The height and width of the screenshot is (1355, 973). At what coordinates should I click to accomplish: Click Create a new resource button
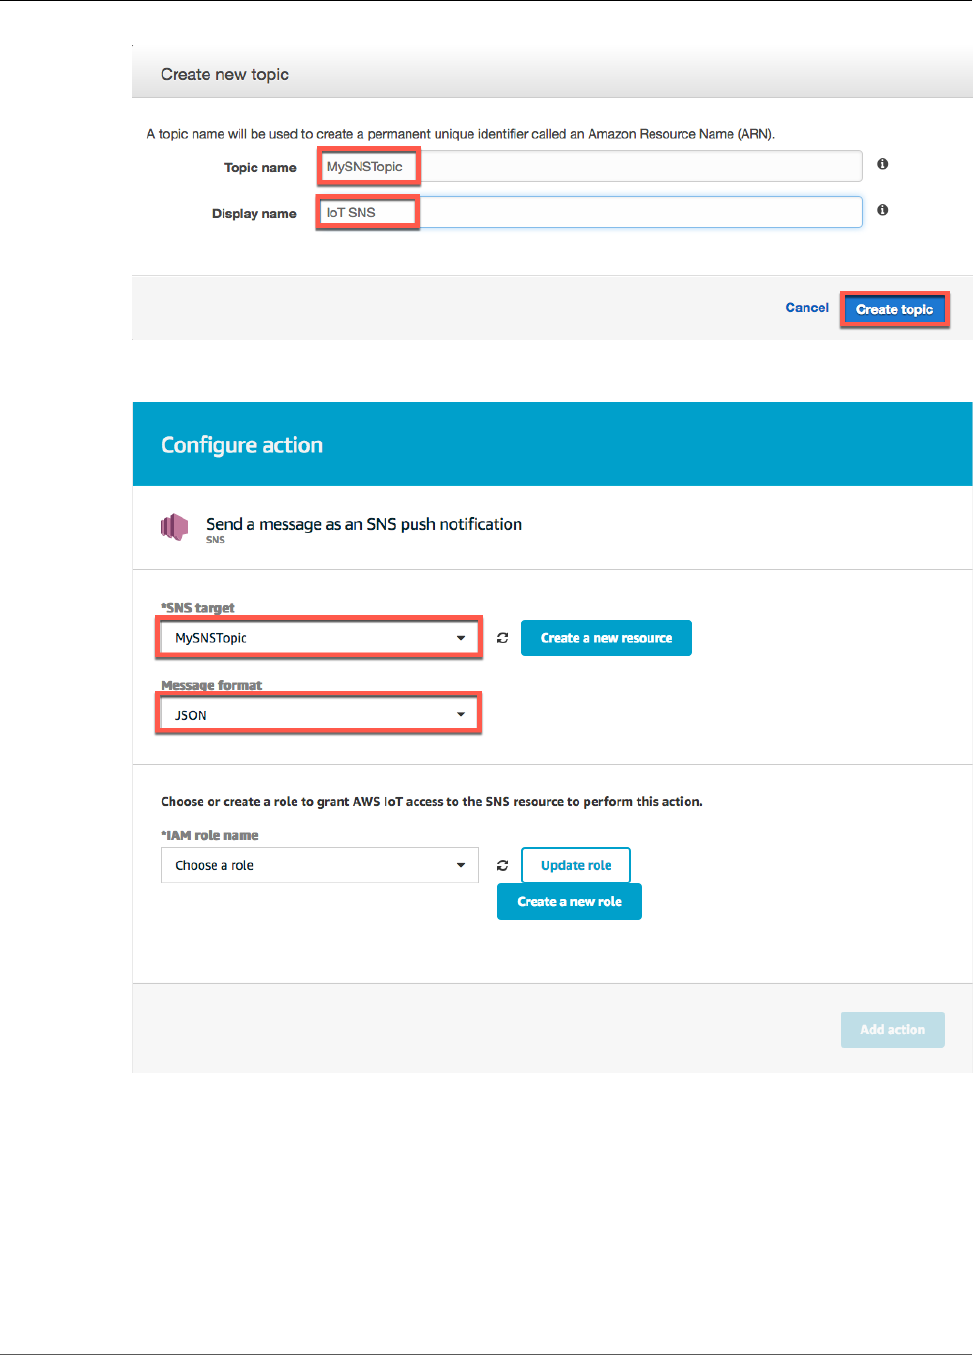click(606, 638)
